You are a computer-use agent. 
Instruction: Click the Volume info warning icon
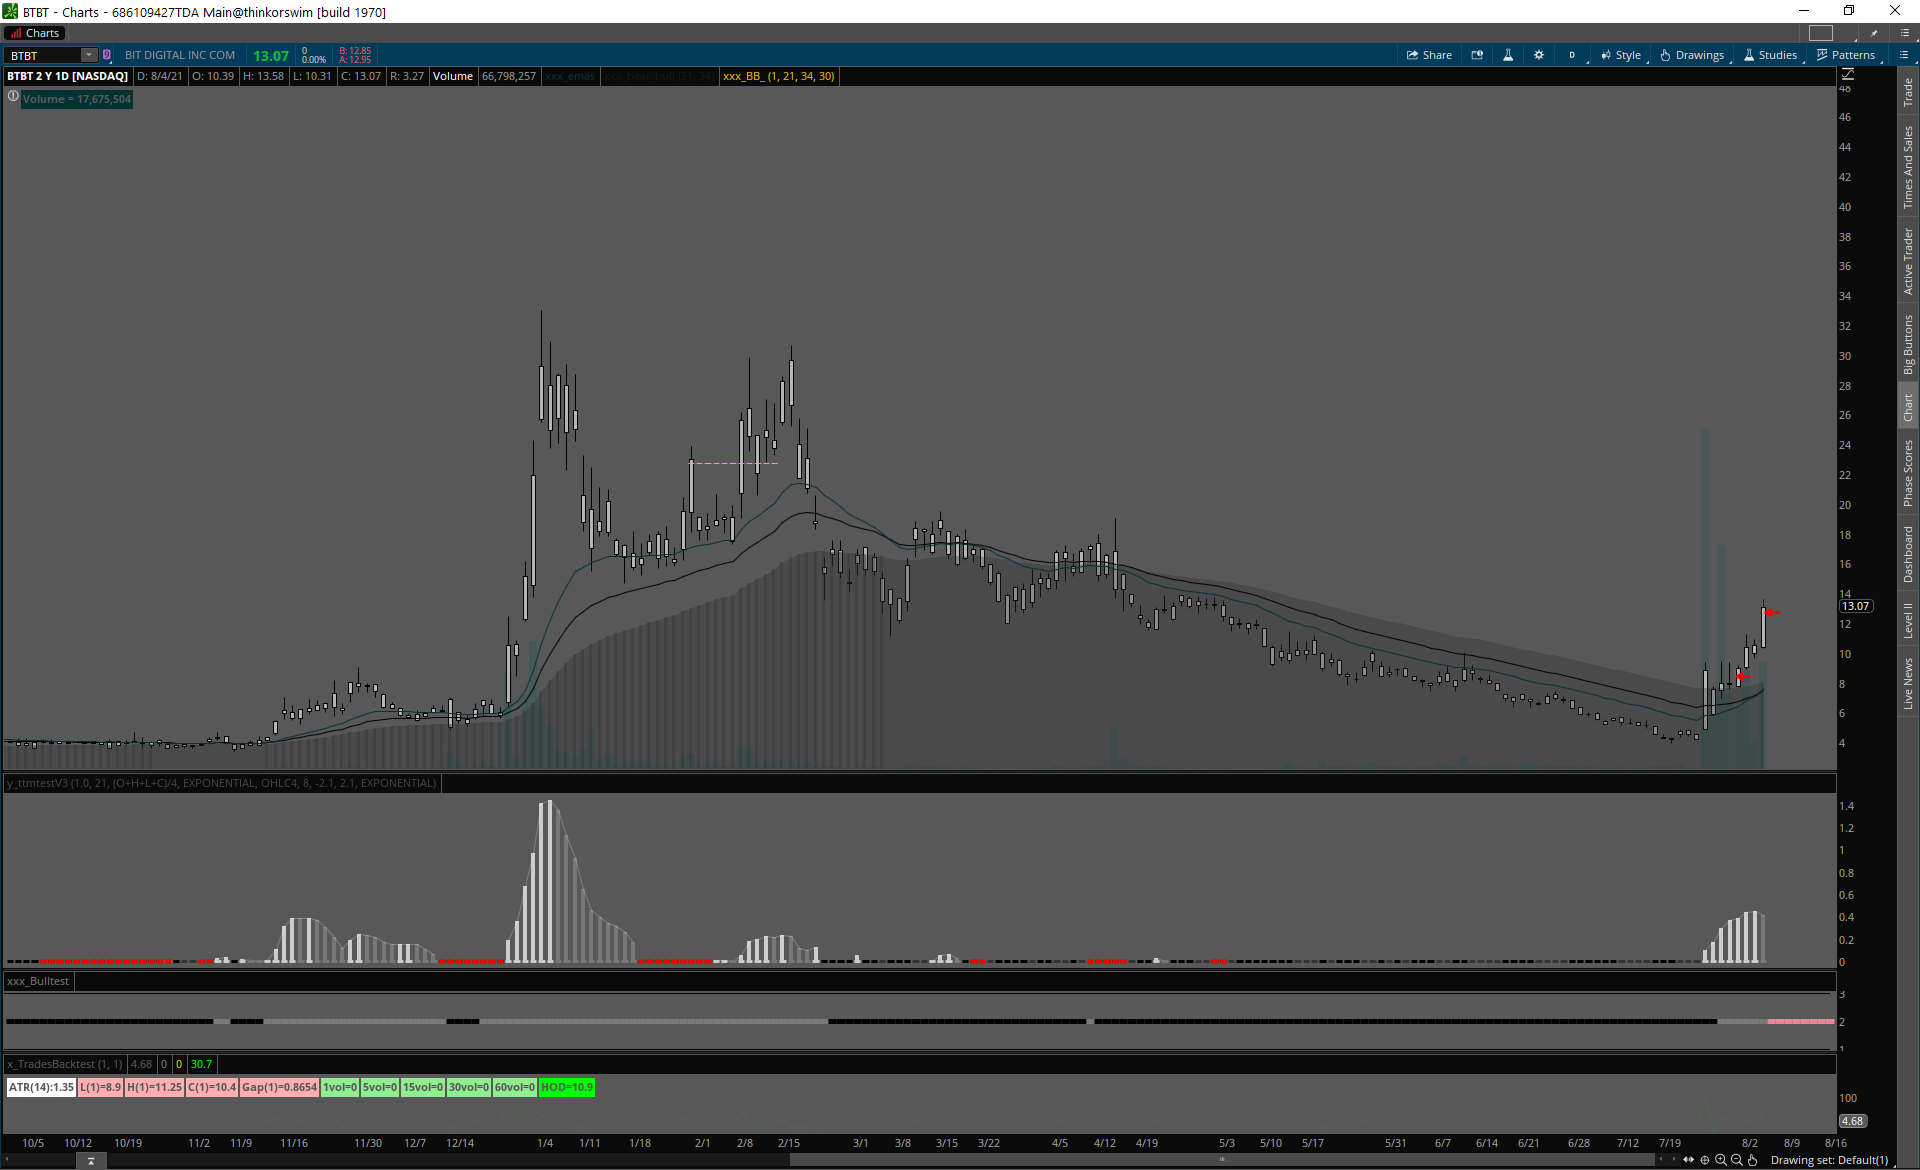click(13, 97)
